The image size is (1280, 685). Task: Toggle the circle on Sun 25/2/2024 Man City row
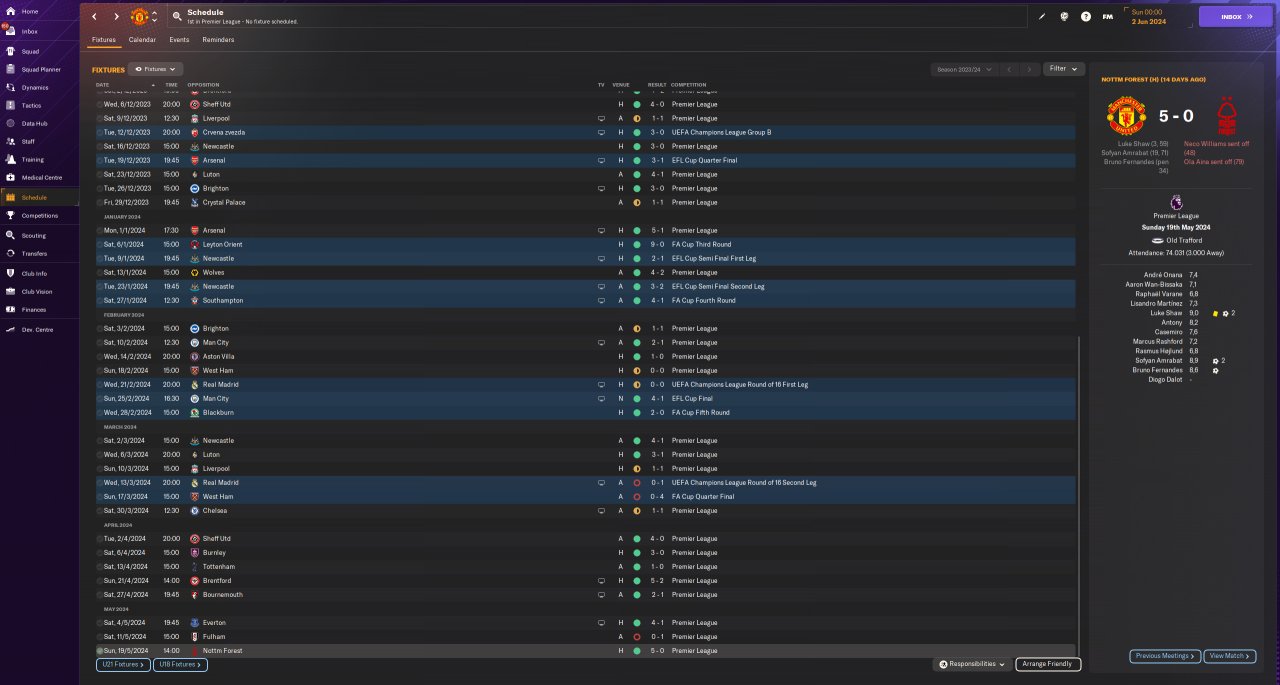tap(100, 398)
